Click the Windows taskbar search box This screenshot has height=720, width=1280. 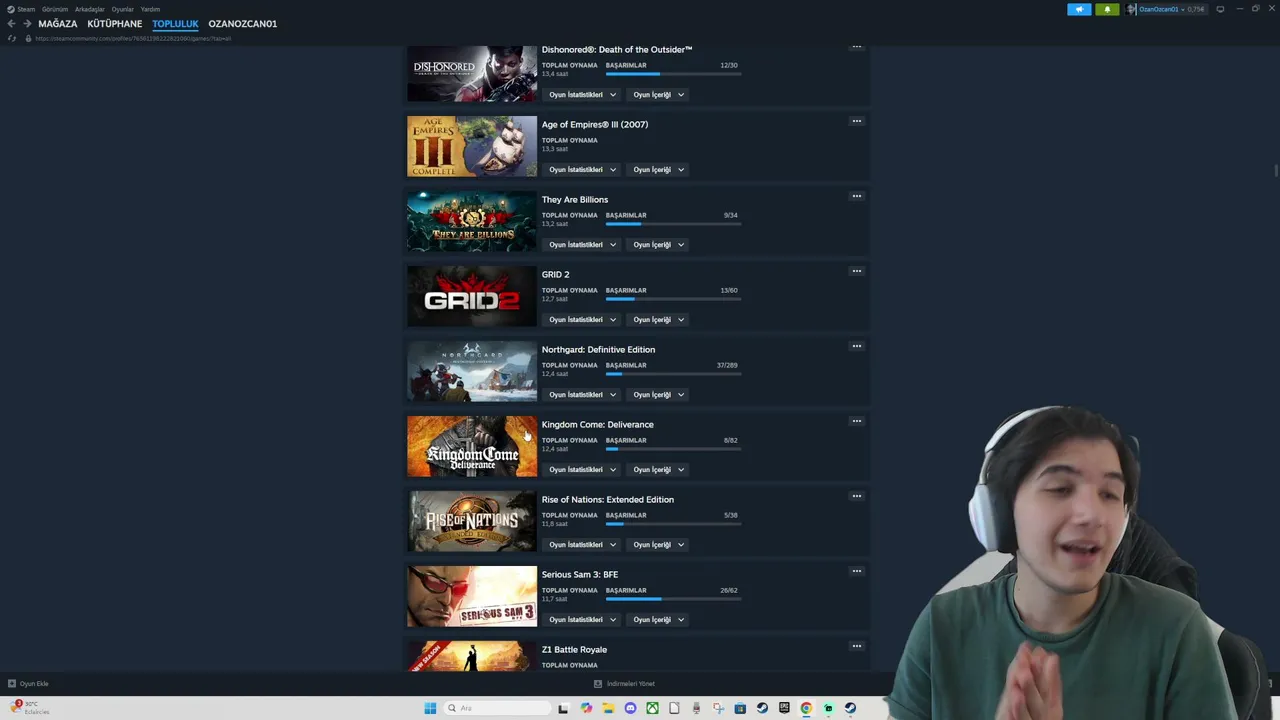pos(497,708)
